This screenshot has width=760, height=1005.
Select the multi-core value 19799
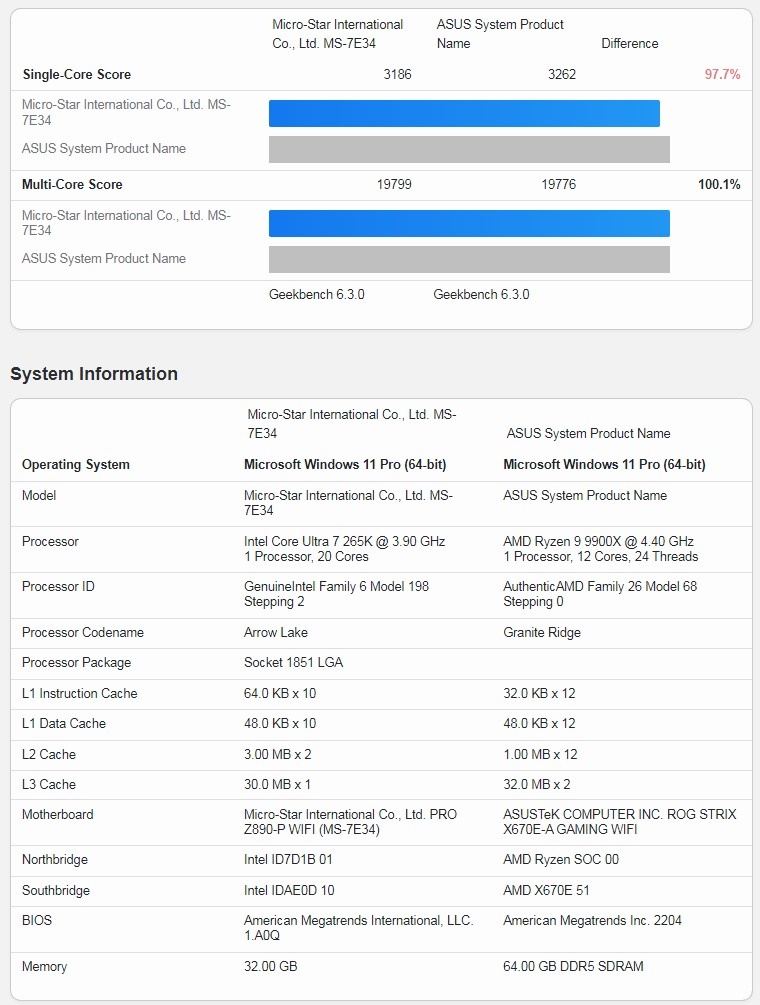click(x=394, y=185)
